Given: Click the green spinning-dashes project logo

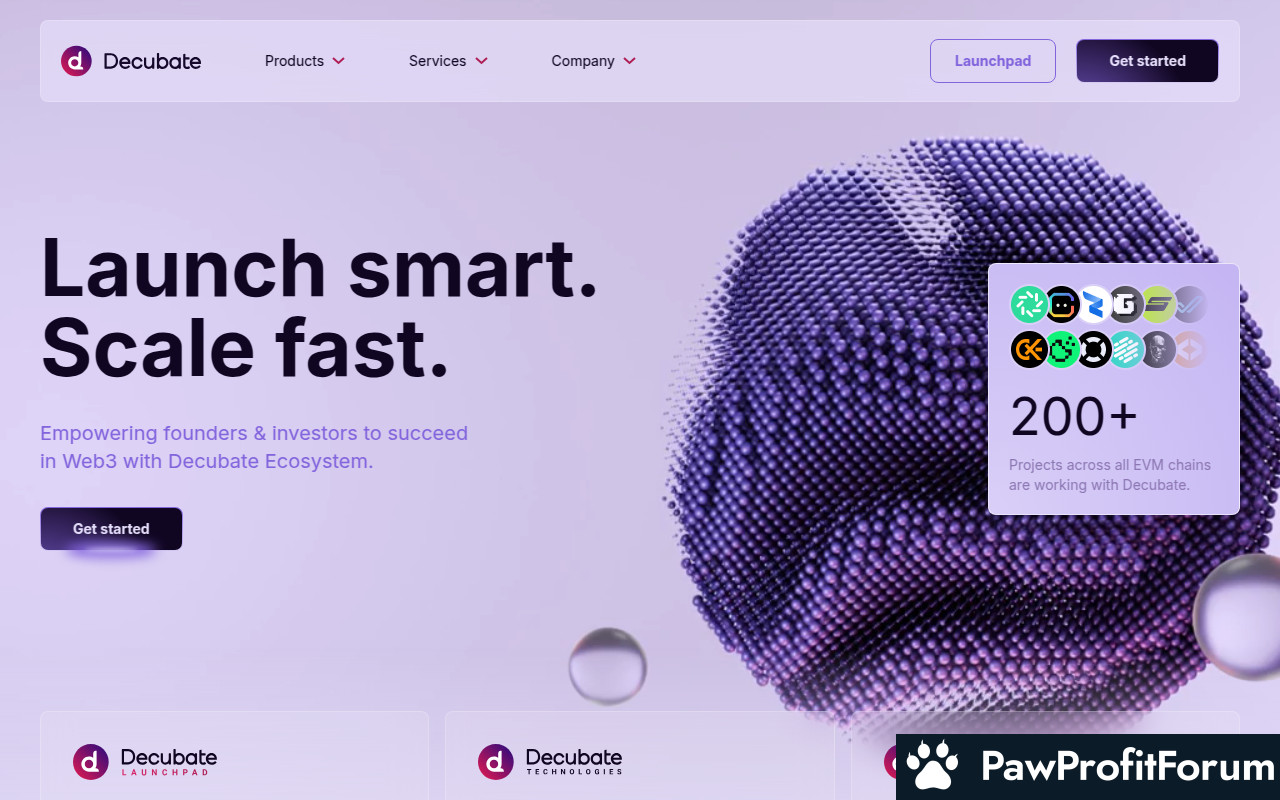Looking at the screenshot, I should tap(1028, 304).
